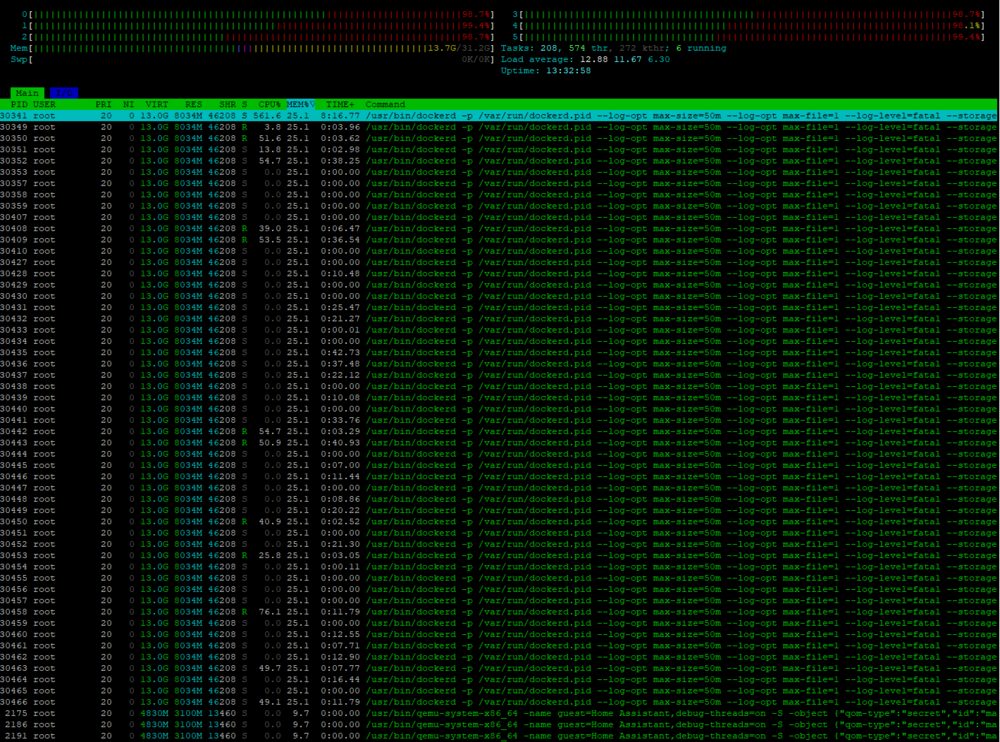Screen dimensions: 1000x742
Task: Select qemu process row with PID 2175
Action: coord(499,713)
